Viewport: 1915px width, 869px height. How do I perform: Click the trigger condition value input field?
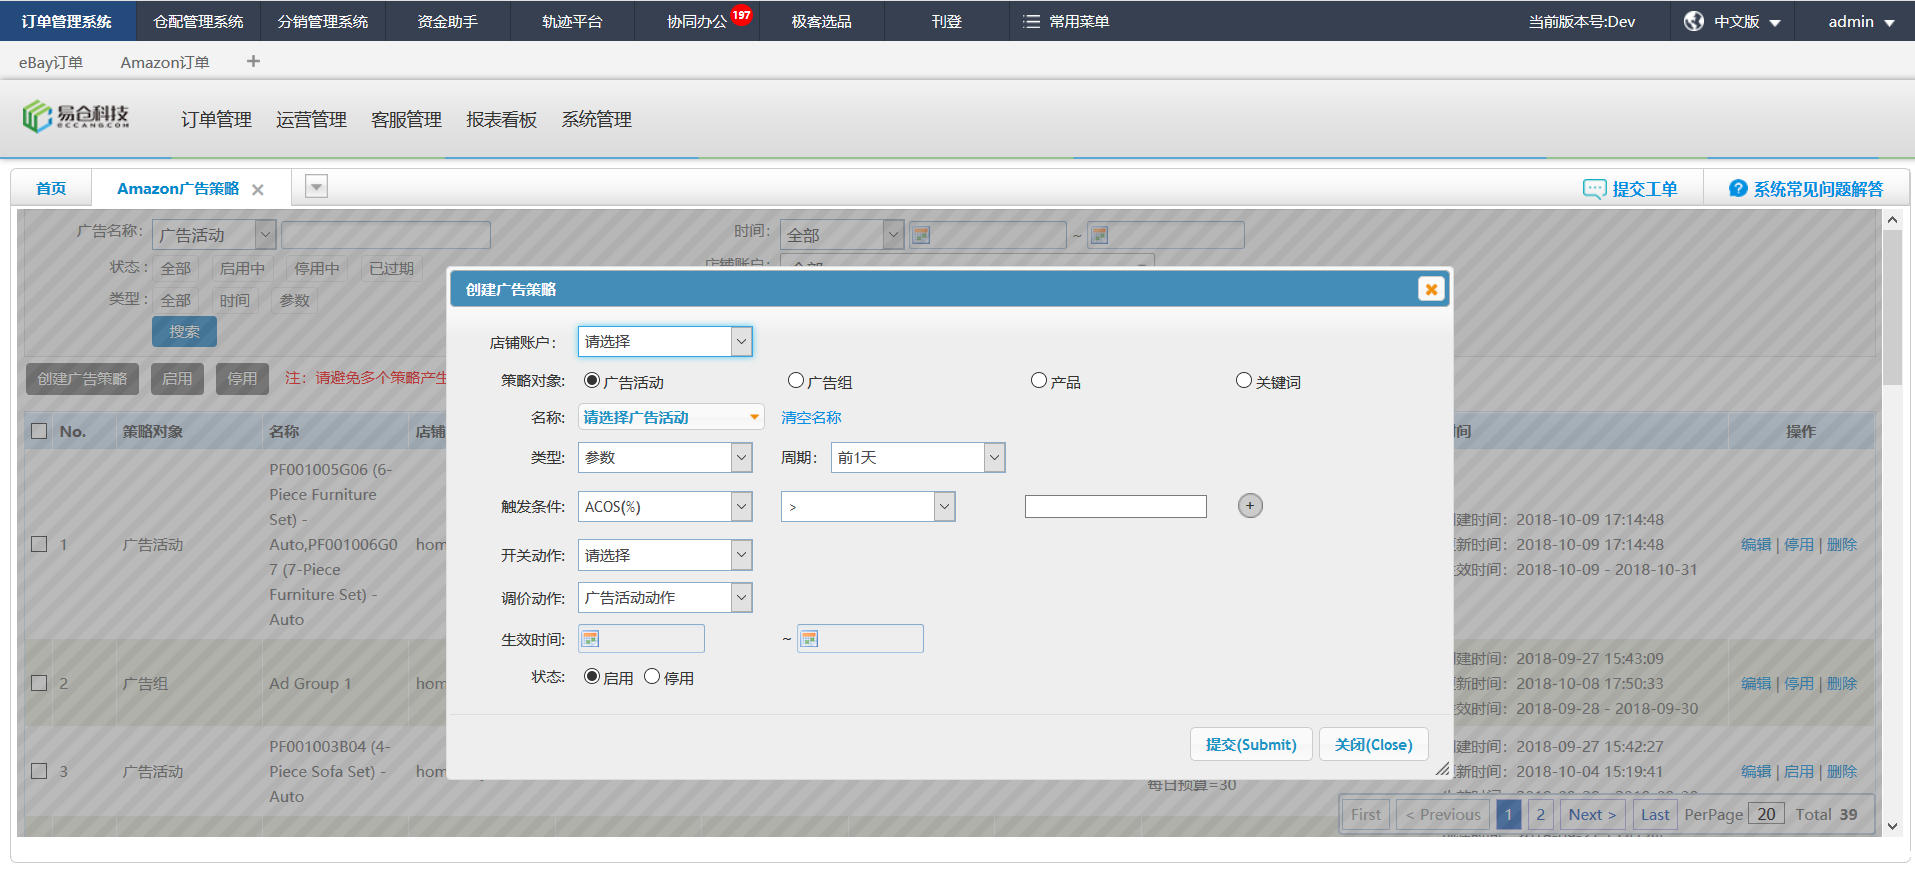[1115, 507]
